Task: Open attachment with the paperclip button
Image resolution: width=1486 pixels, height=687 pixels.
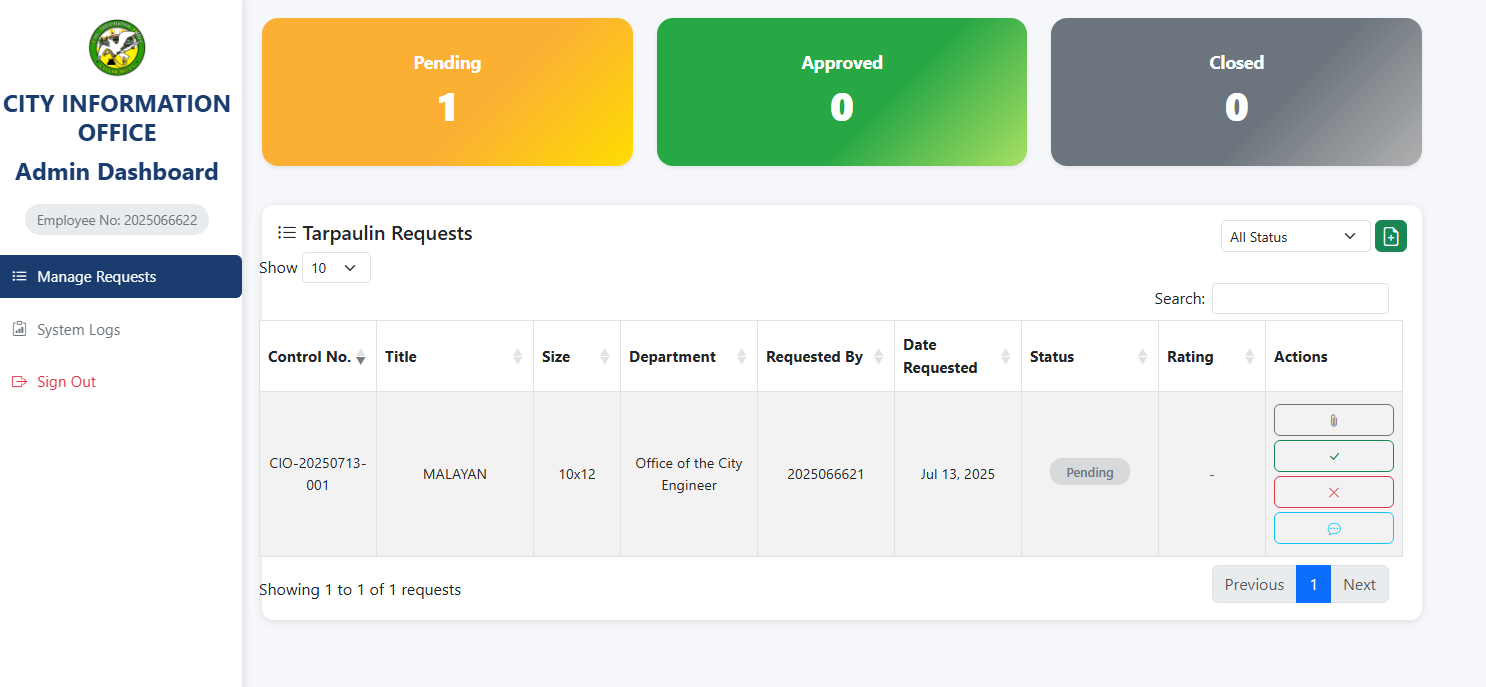Action: [1333, 420]
